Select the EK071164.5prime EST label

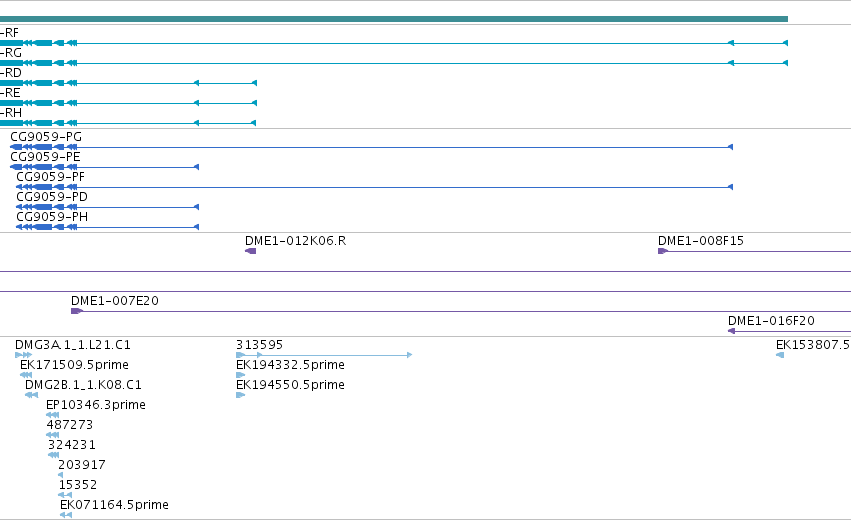coord(114,505)
